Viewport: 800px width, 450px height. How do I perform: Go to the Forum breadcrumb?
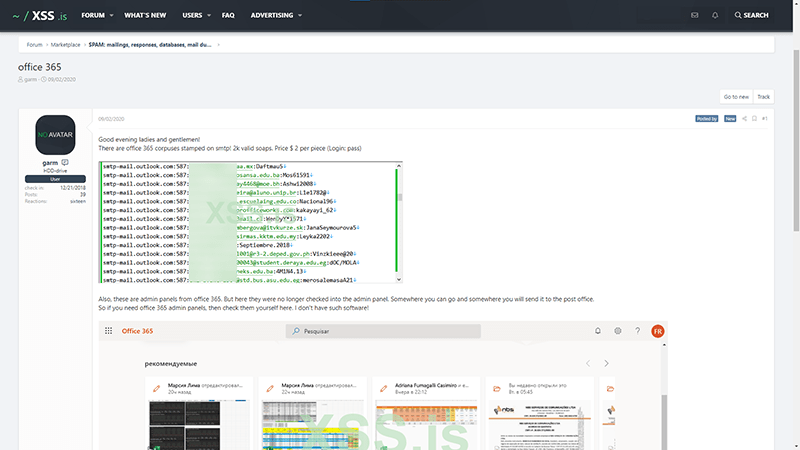click(x=34, y=45)
